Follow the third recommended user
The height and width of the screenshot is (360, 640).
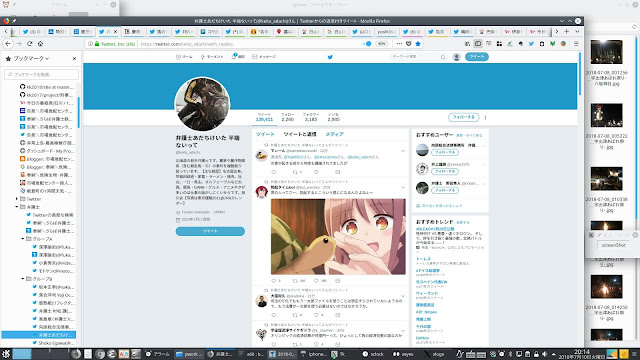tap(445, 191)
